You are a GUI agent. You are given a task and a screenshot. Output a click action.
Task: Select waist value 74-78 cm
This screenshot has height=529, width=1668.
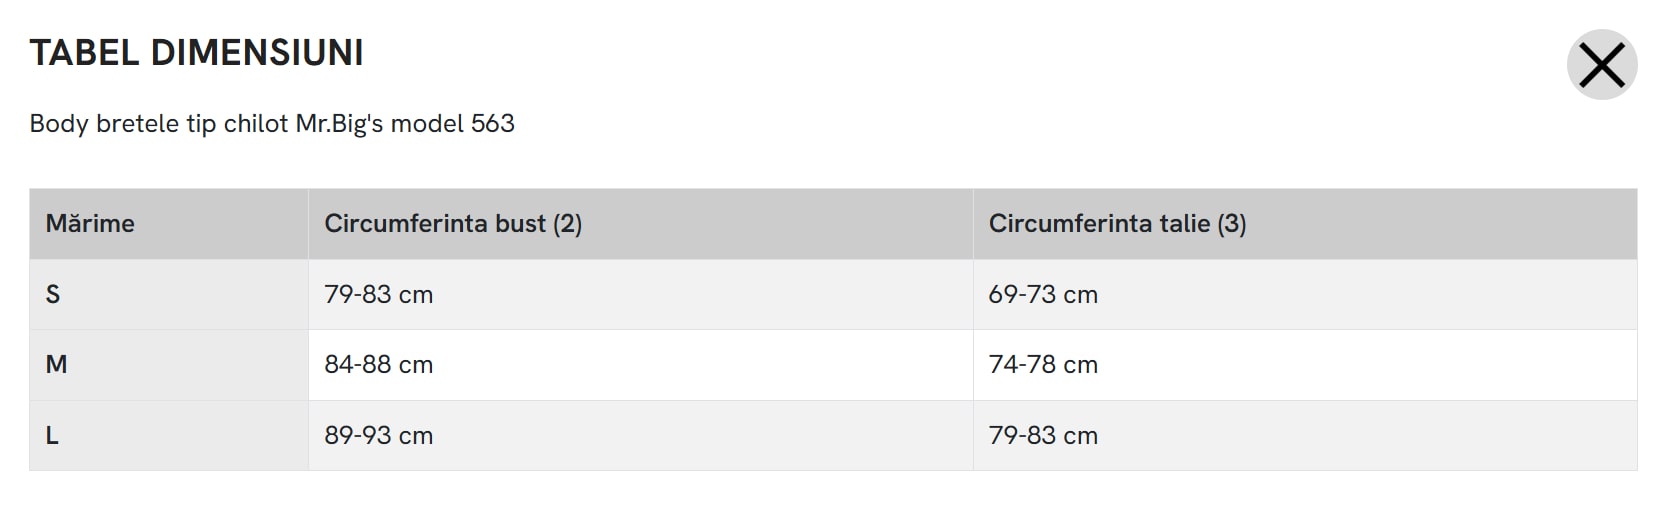click(1043, 365)
